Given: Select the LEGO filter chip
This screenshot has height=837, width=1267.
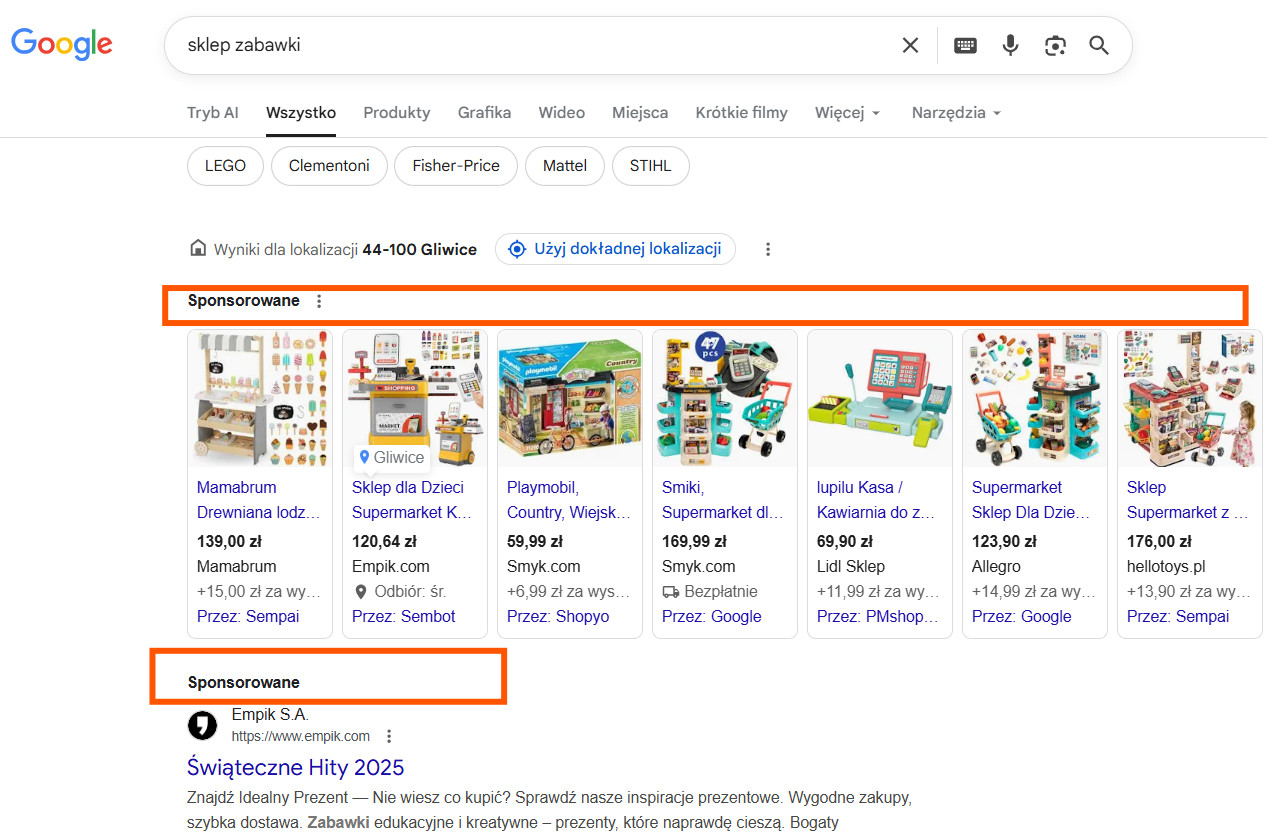Looking at the screenshot, I should point(224,165).
